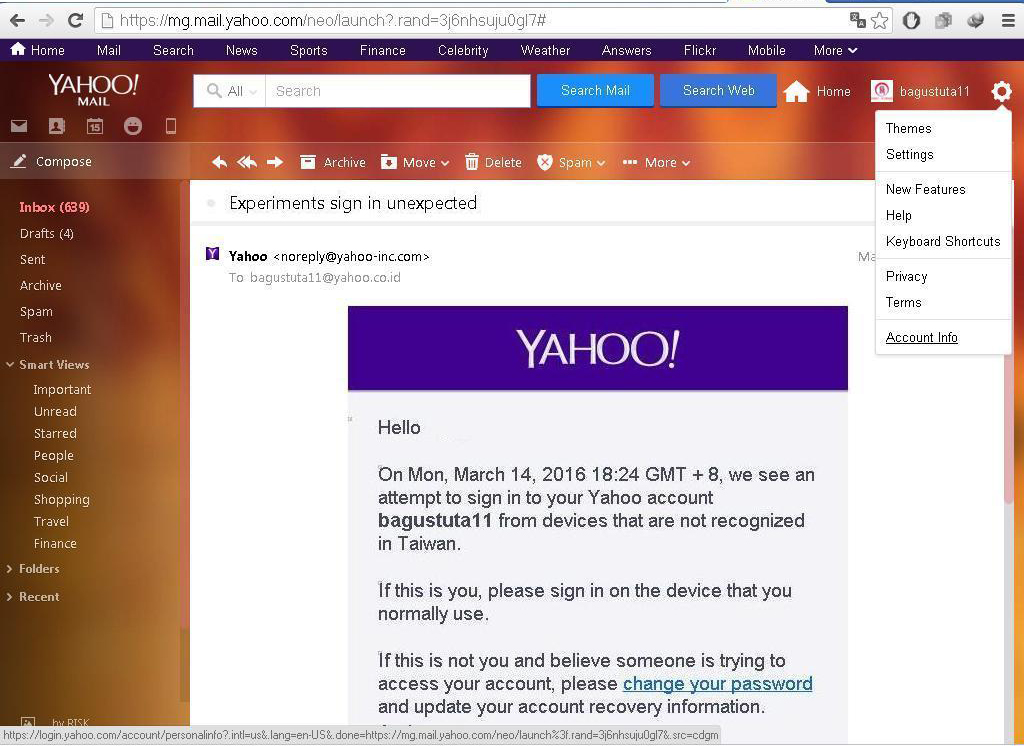Toggle the star dot beside the subject
The height and width of the screenshot is (746, 1024).
click(210, 203)
